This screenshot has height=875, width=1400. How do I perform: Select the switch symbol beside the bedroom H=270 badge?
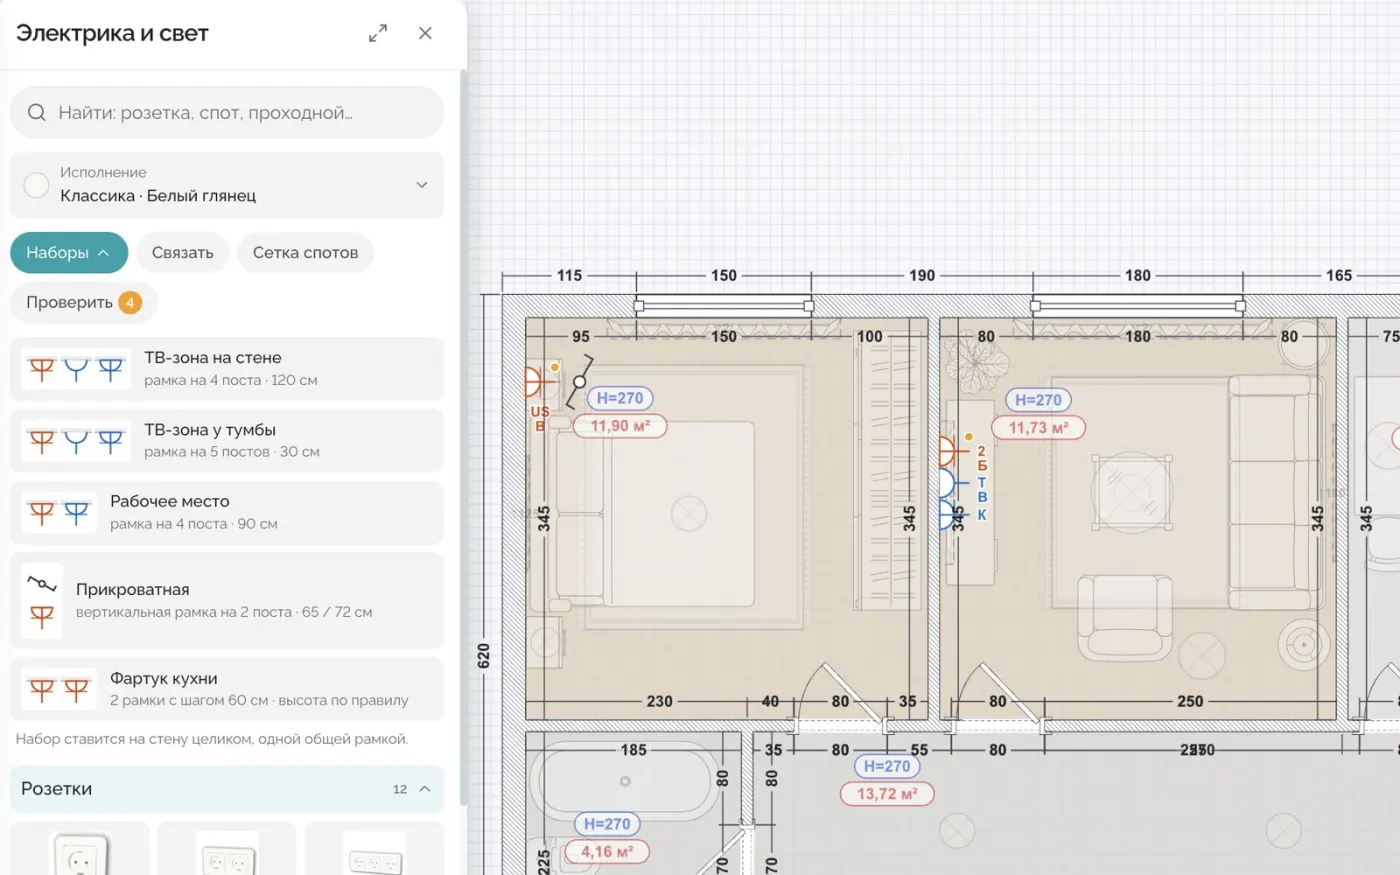pyautogui.click(x=579, y=381)
